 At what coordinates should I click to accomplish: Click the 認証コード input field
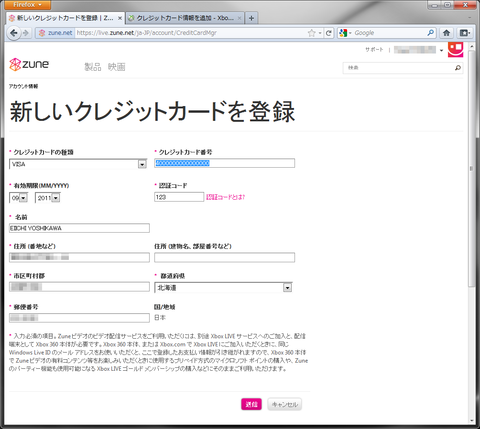(x=179, y=197)
